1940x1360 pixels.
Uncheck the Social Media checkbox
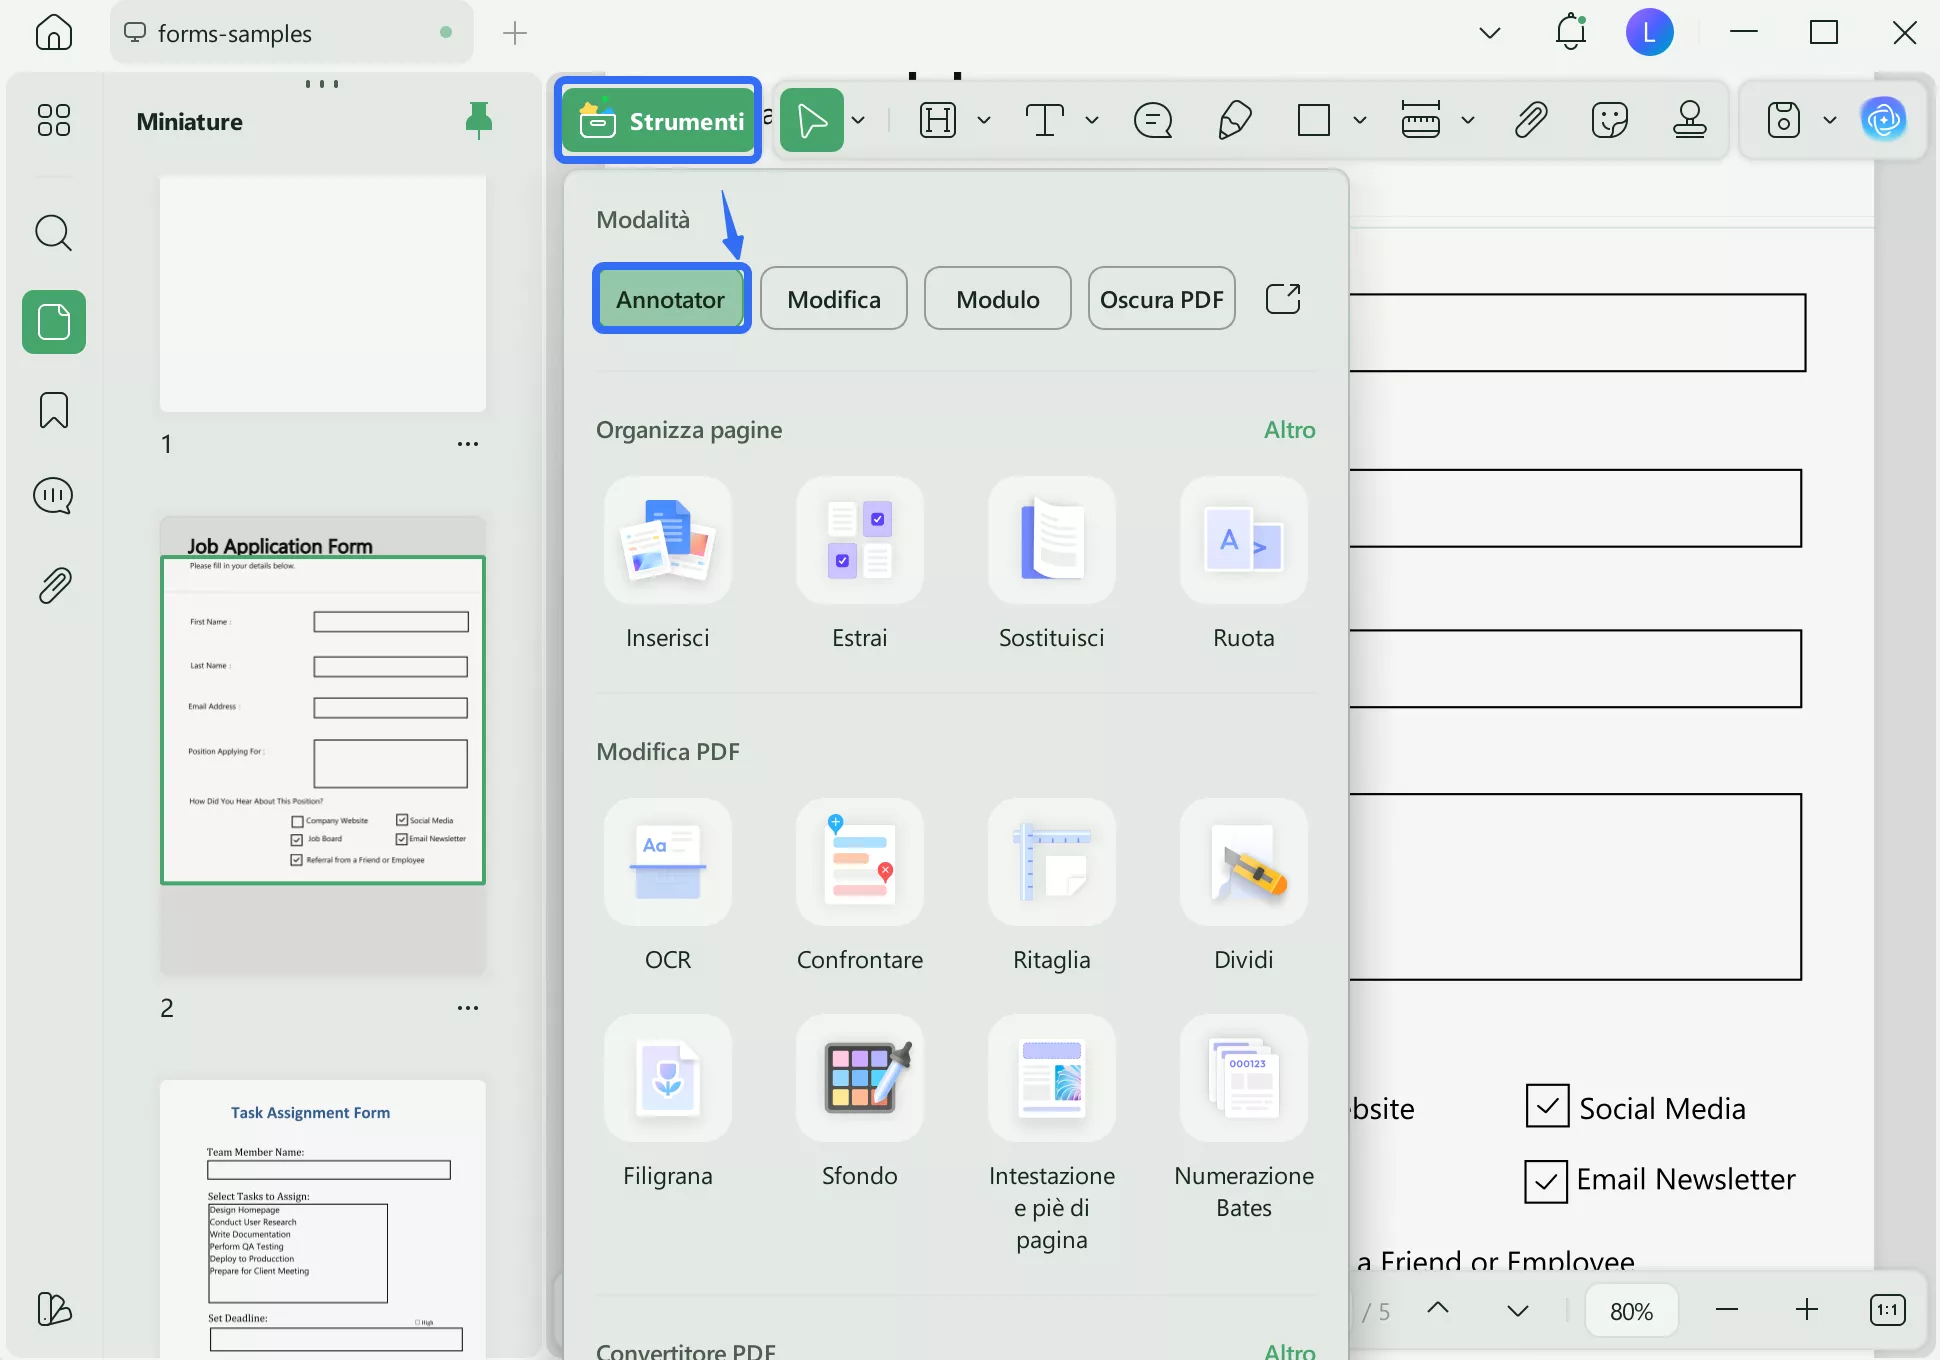pyautogui.click(x=1547, y=1106)
